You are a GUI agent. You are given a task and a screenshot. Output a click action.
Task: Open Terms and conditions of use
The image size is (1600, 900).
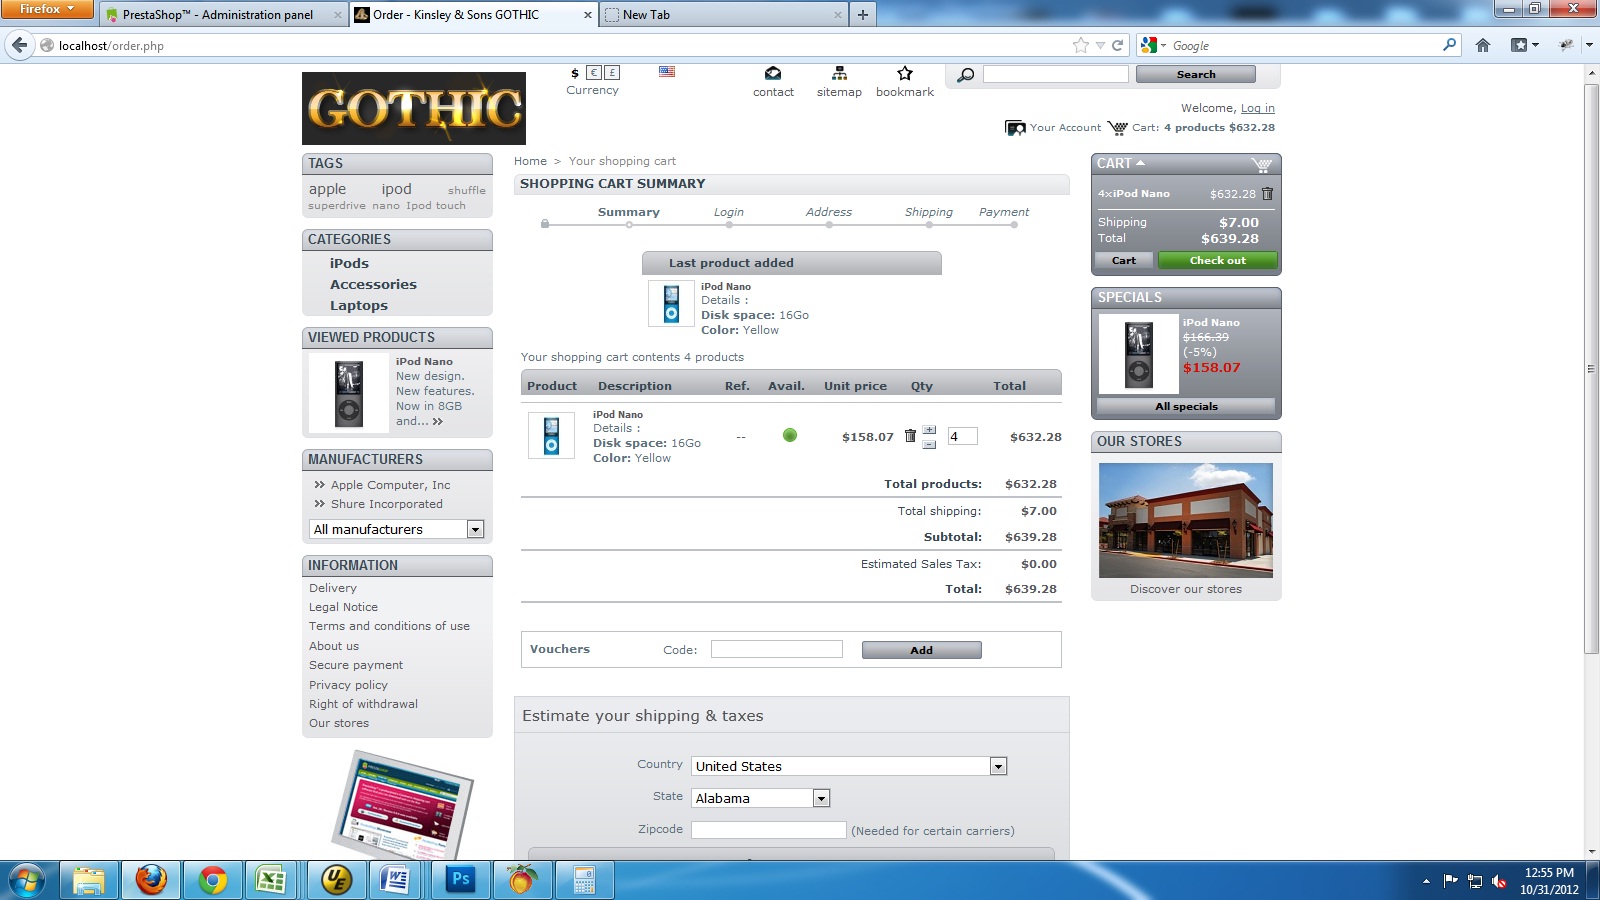[389, 626]
